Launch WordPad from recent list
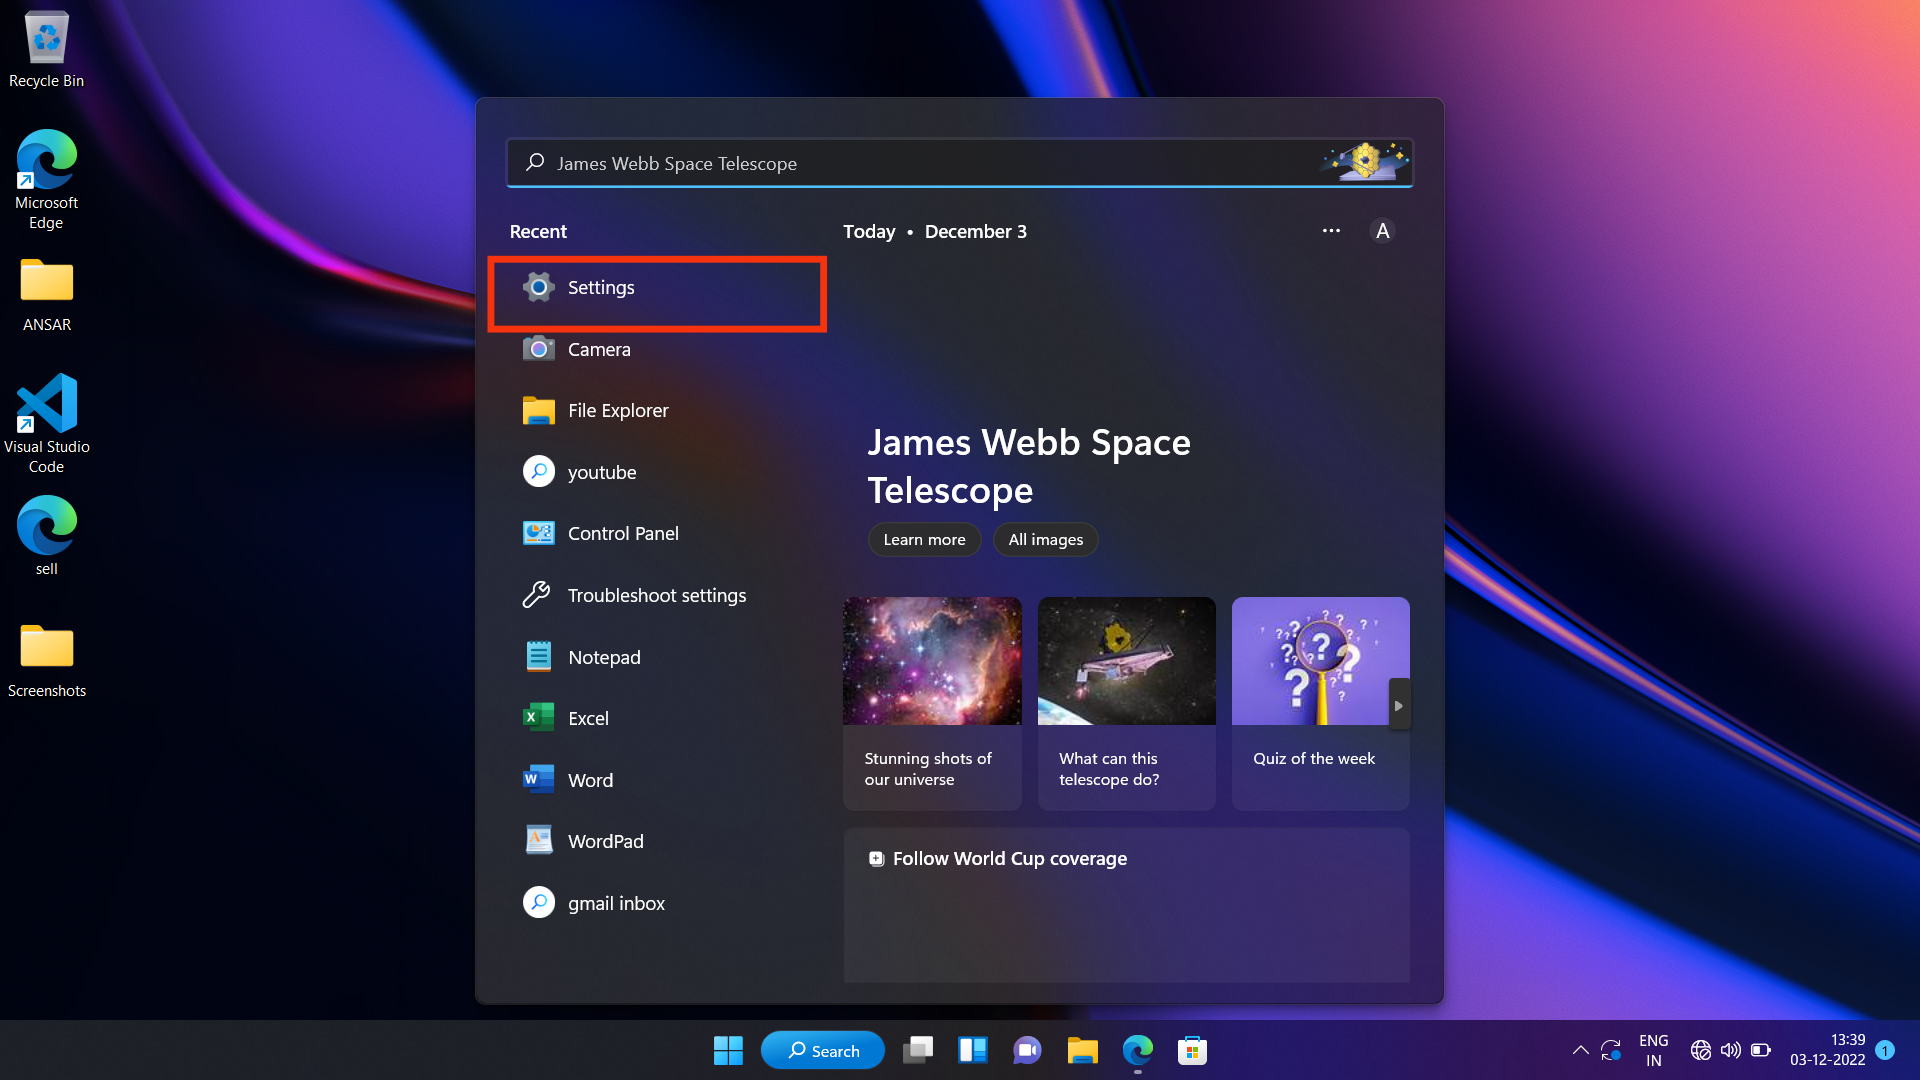 coord(658,841)
